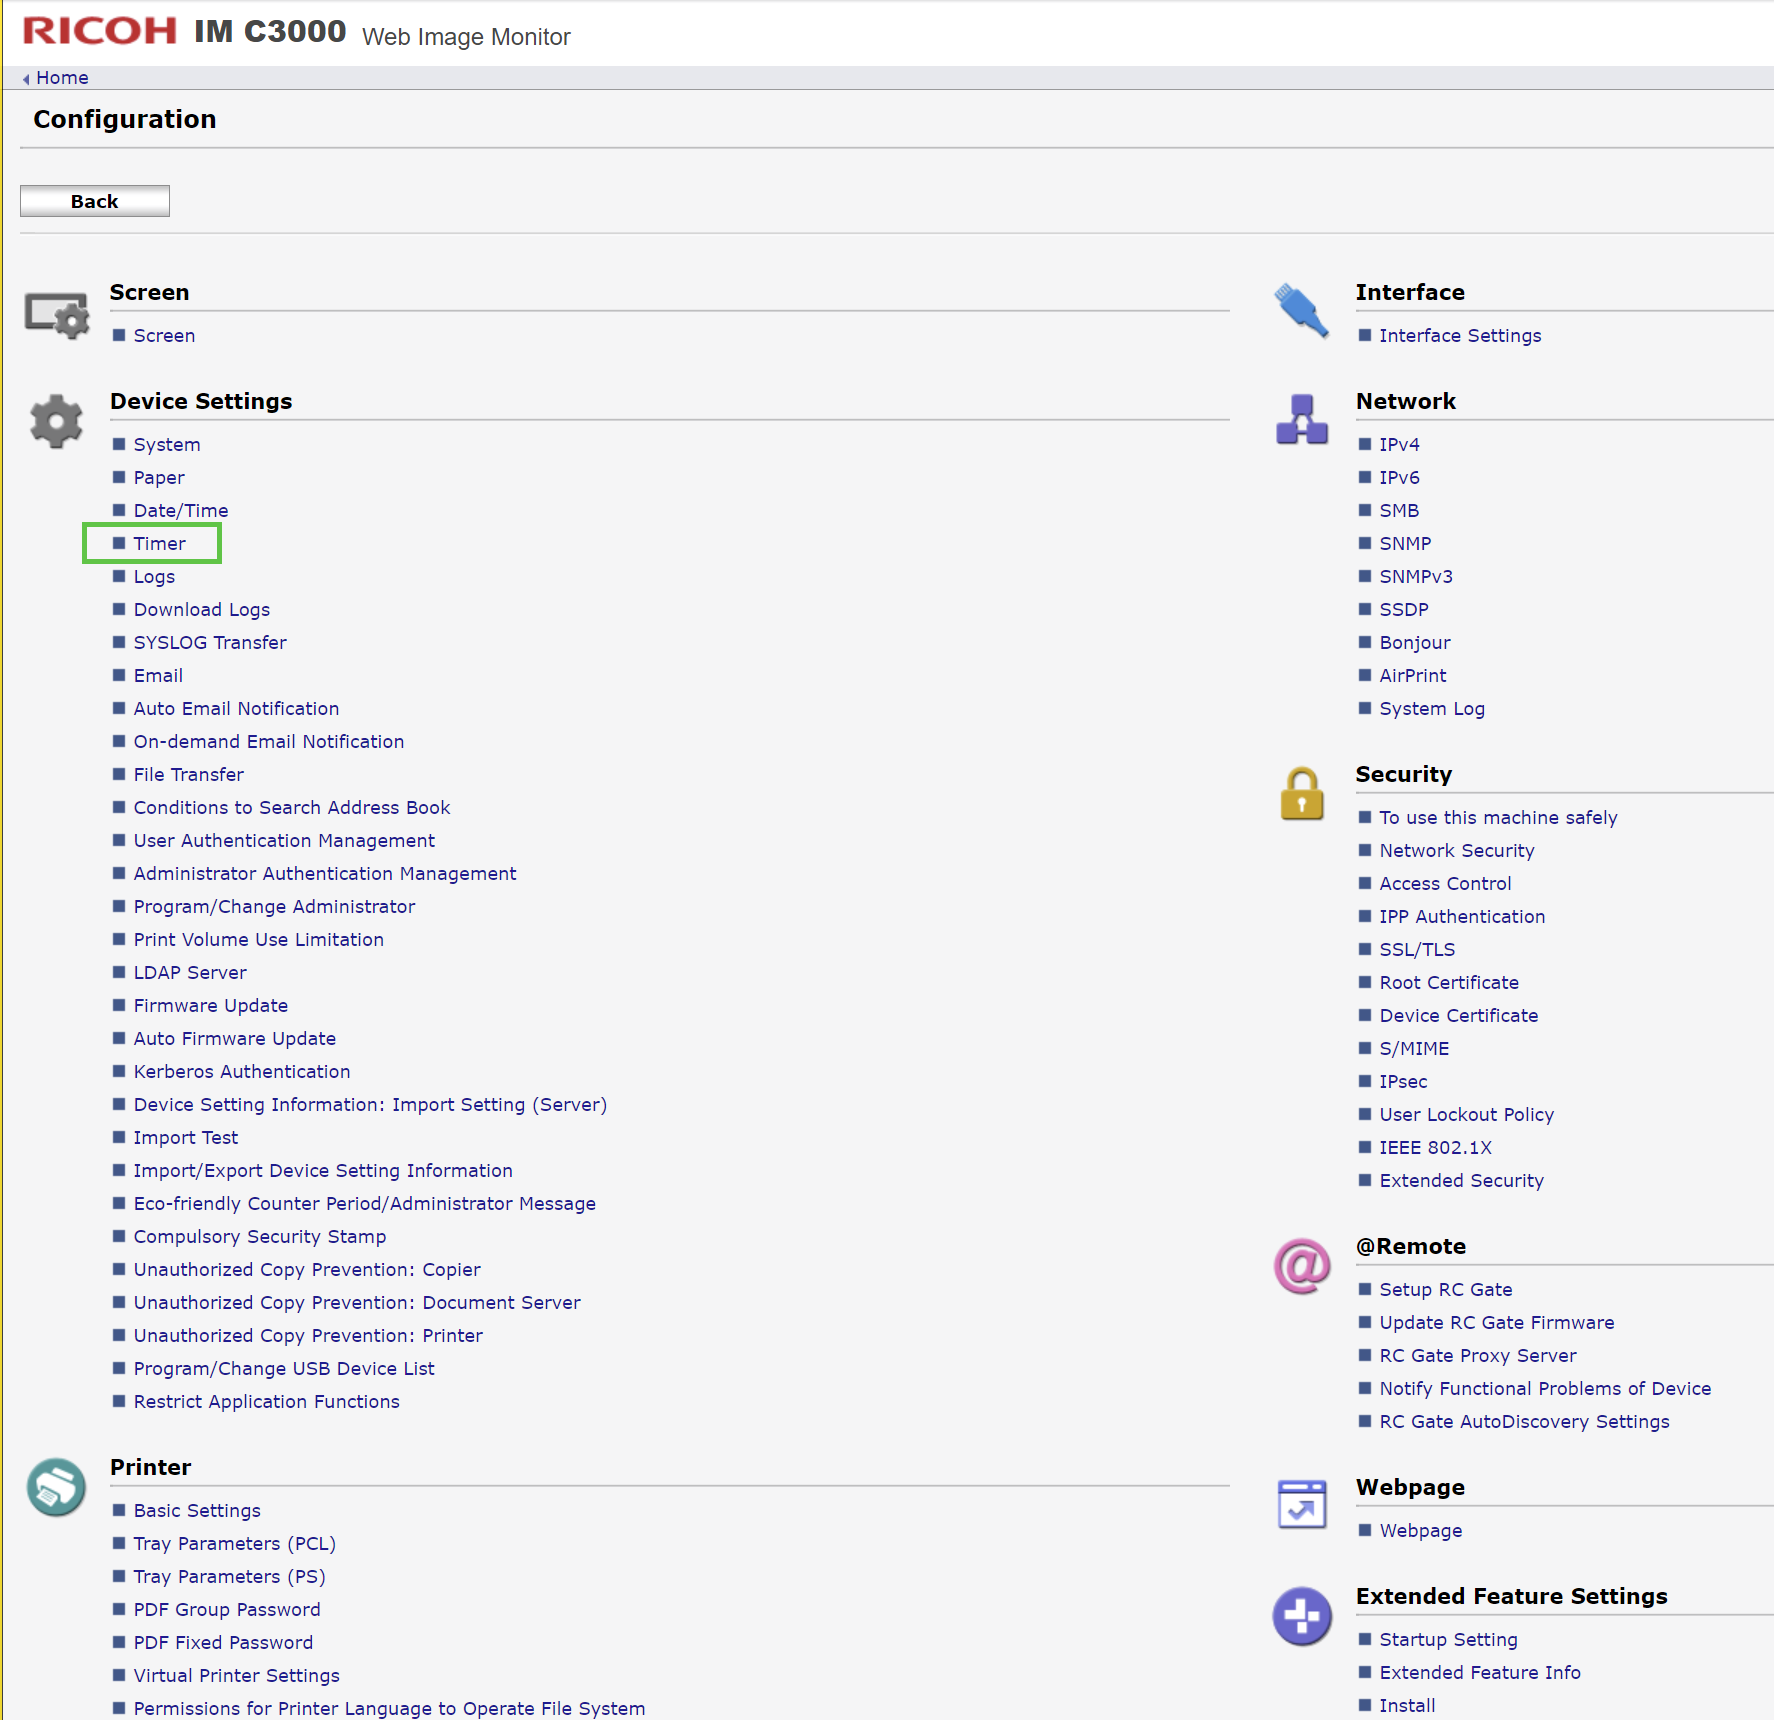Open Setup RC Gate
Image resolution: width=1774 pixels, height=1720 pixels.
pos(1445,1289)
